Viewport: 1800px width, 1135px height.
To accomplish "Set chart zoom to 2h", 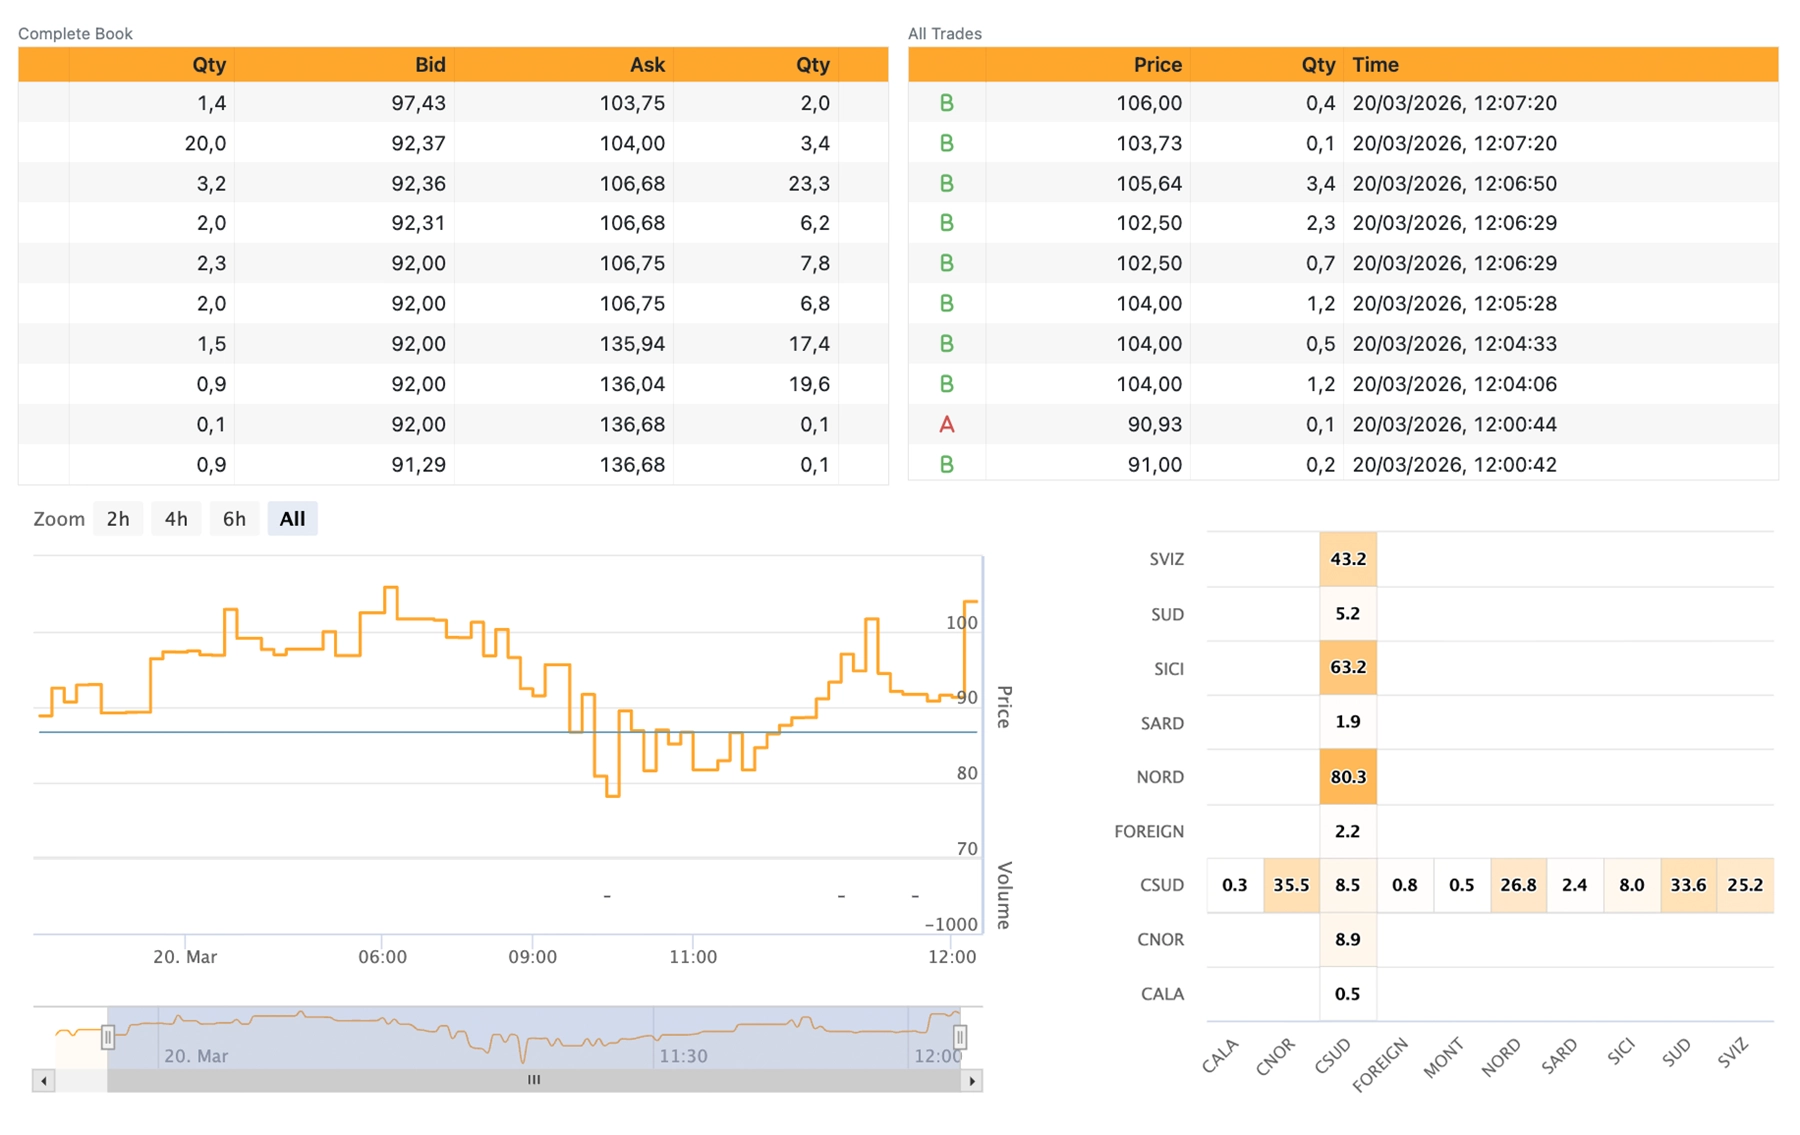I will coord(118,519).
